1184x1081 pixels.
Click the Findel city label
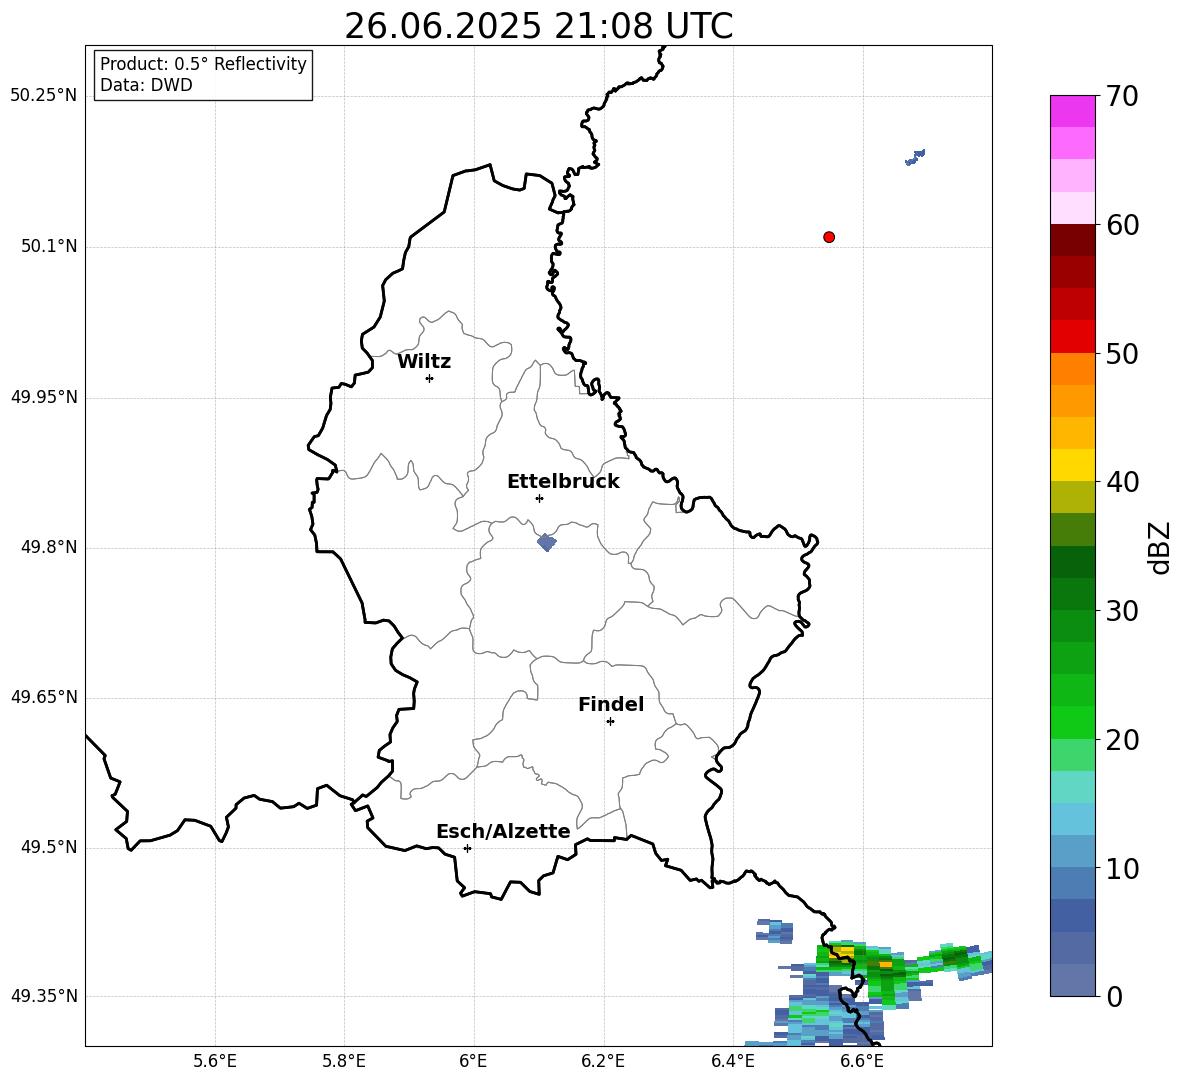[x=611, y=704]
